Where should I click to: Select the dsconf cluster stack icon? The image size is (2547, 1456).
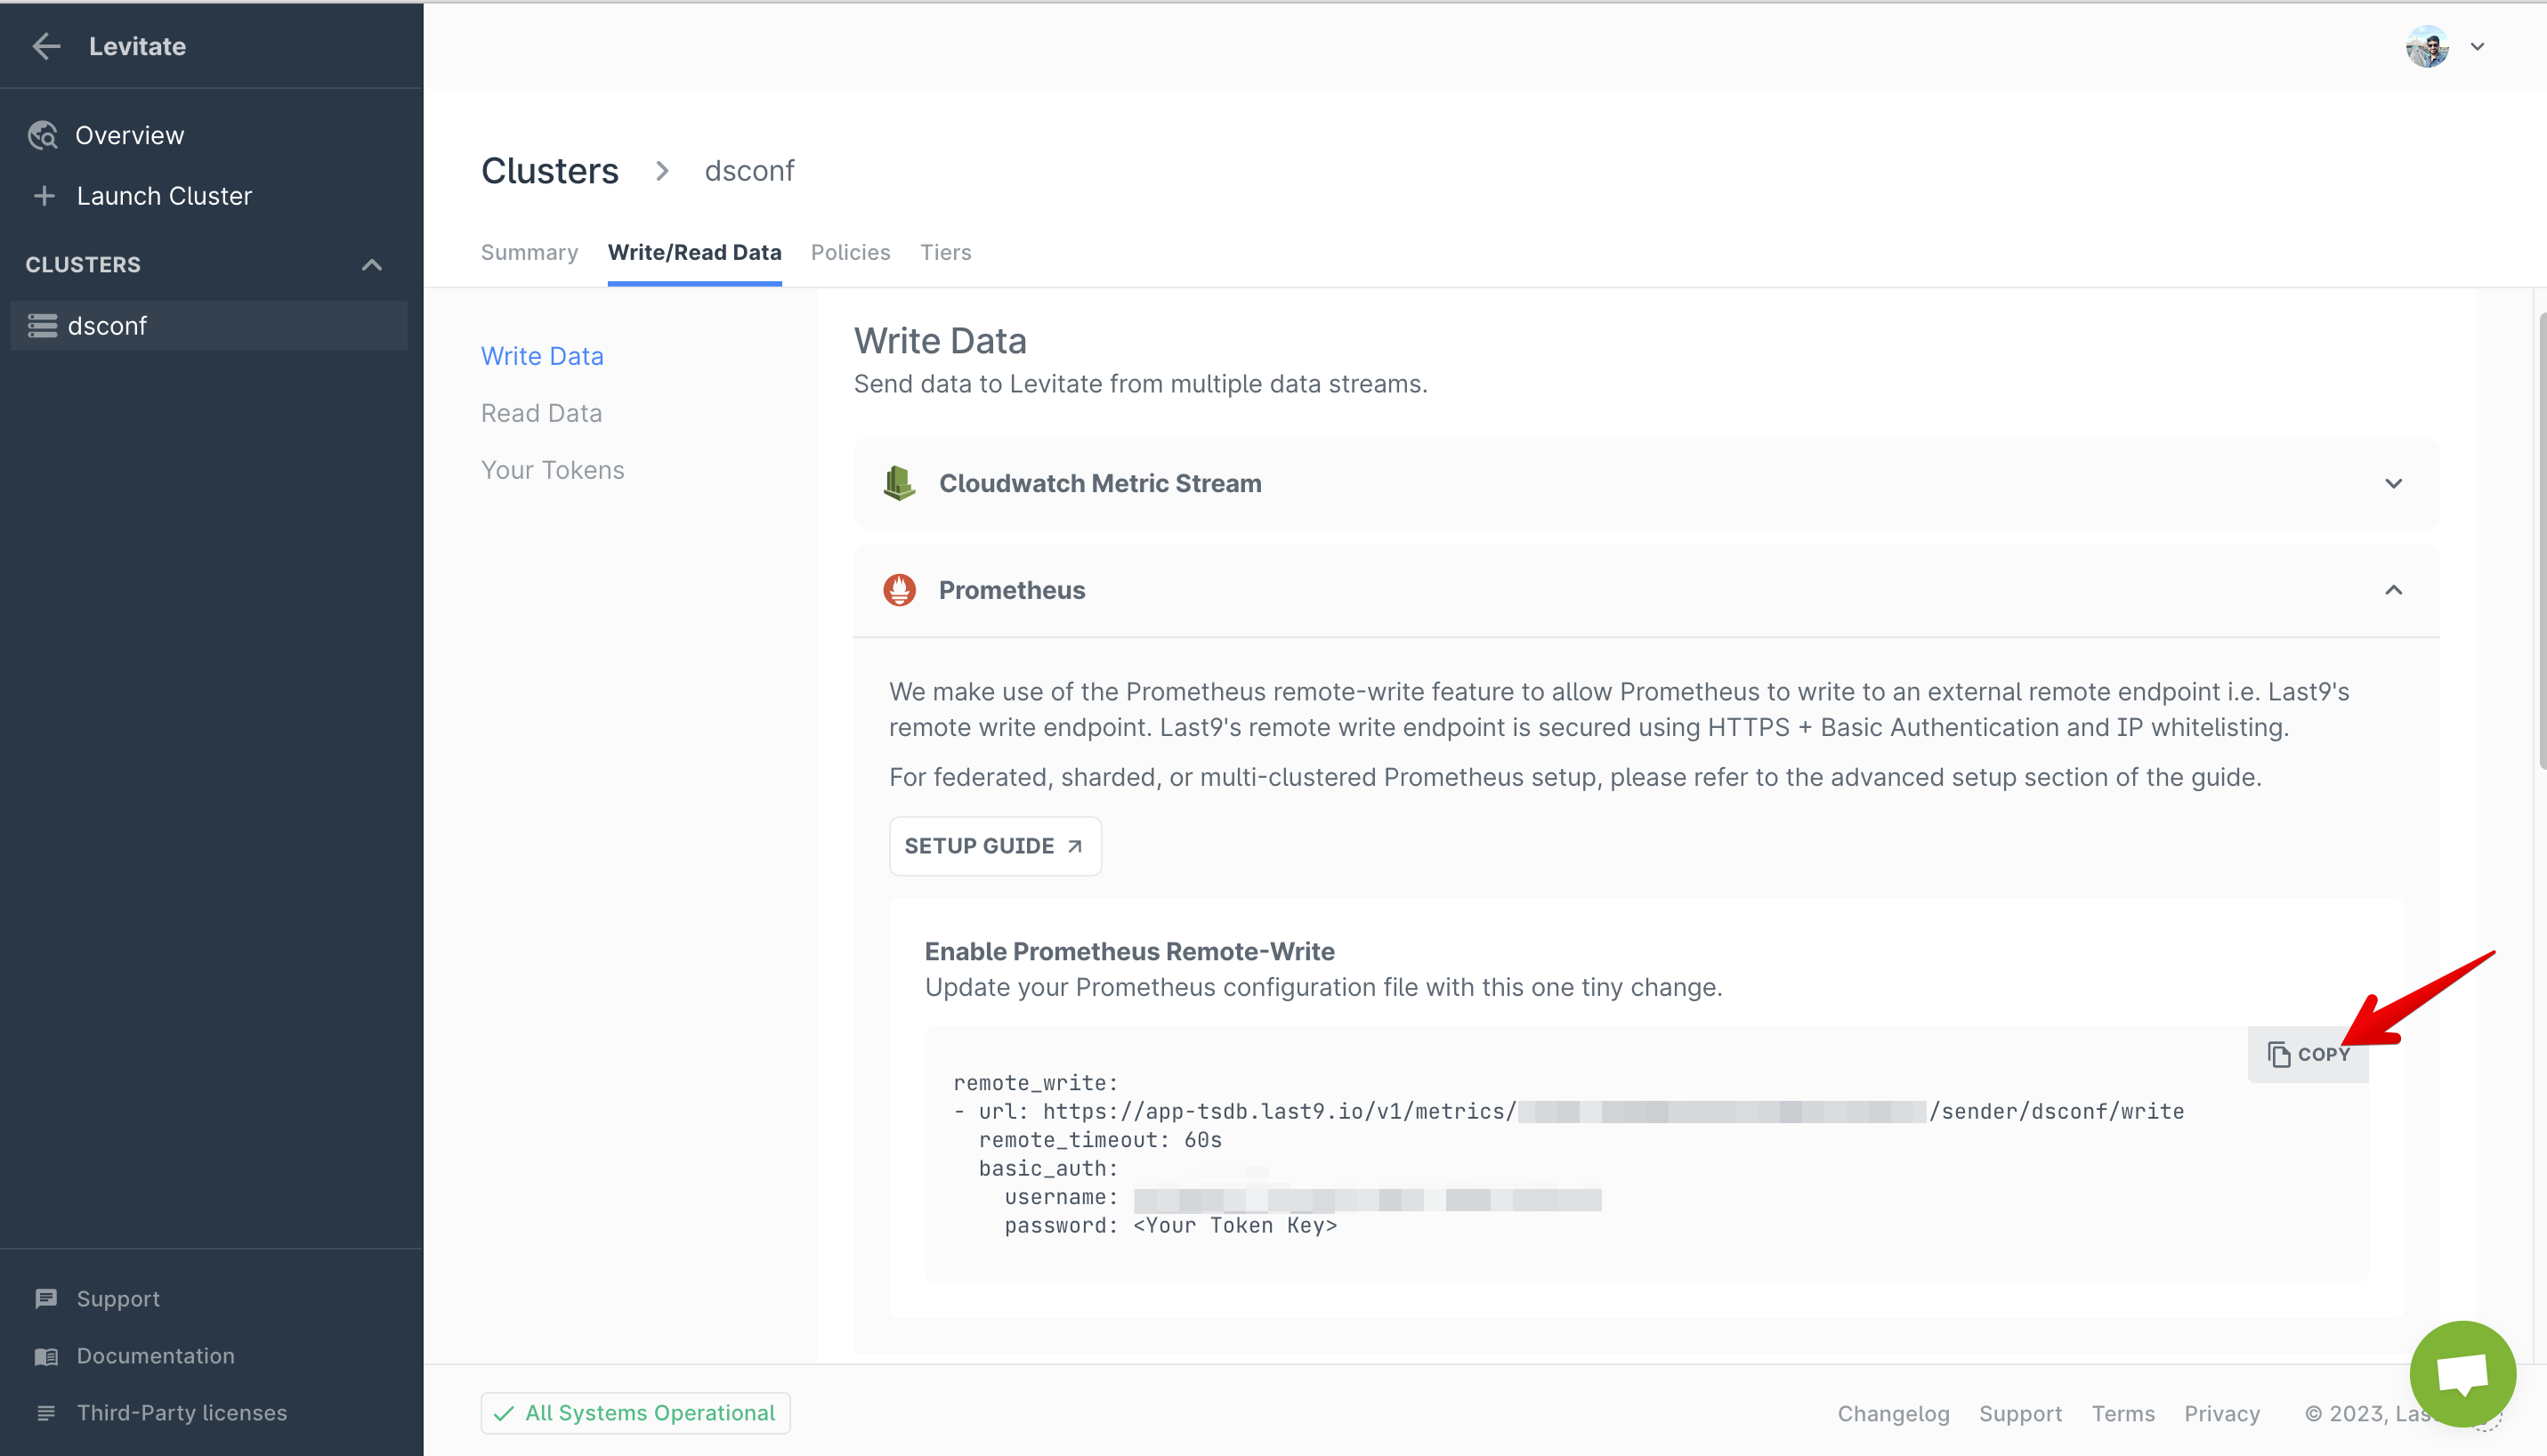(42, 326)
